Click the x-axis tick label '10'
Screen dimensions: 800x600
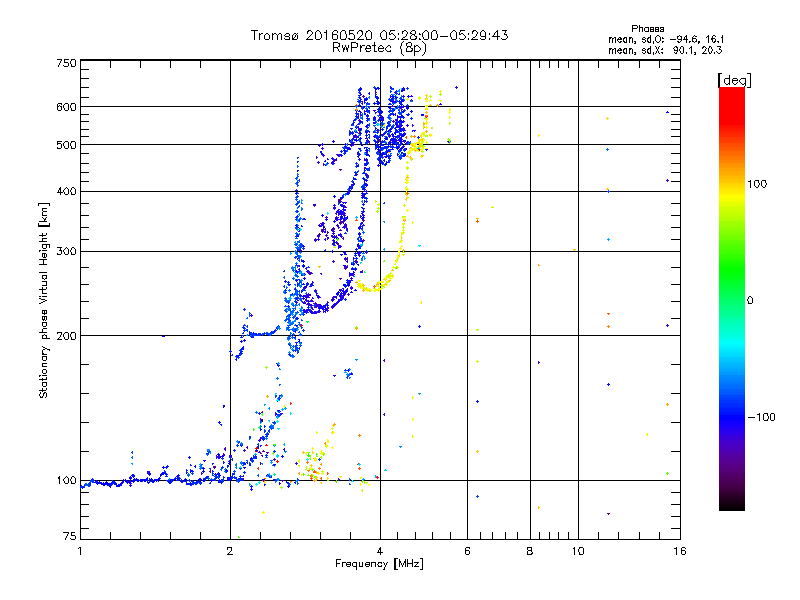(x=578, y=552)
